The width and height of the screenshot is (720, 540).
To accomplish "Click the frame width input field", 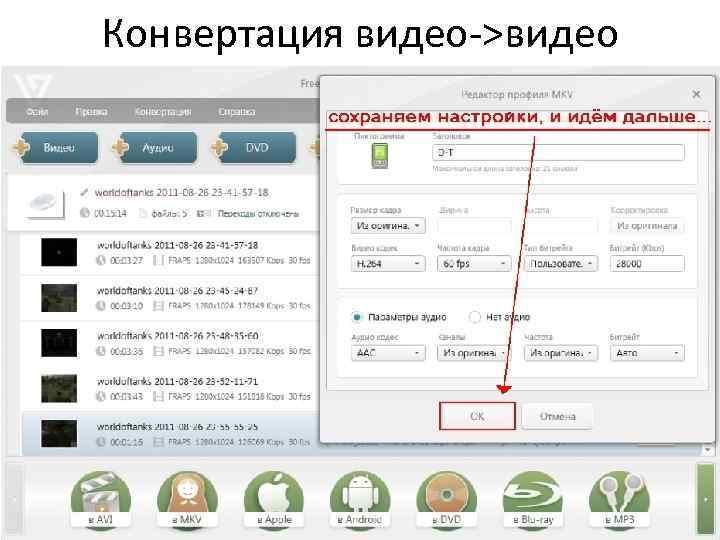I will tap(474, 225).
